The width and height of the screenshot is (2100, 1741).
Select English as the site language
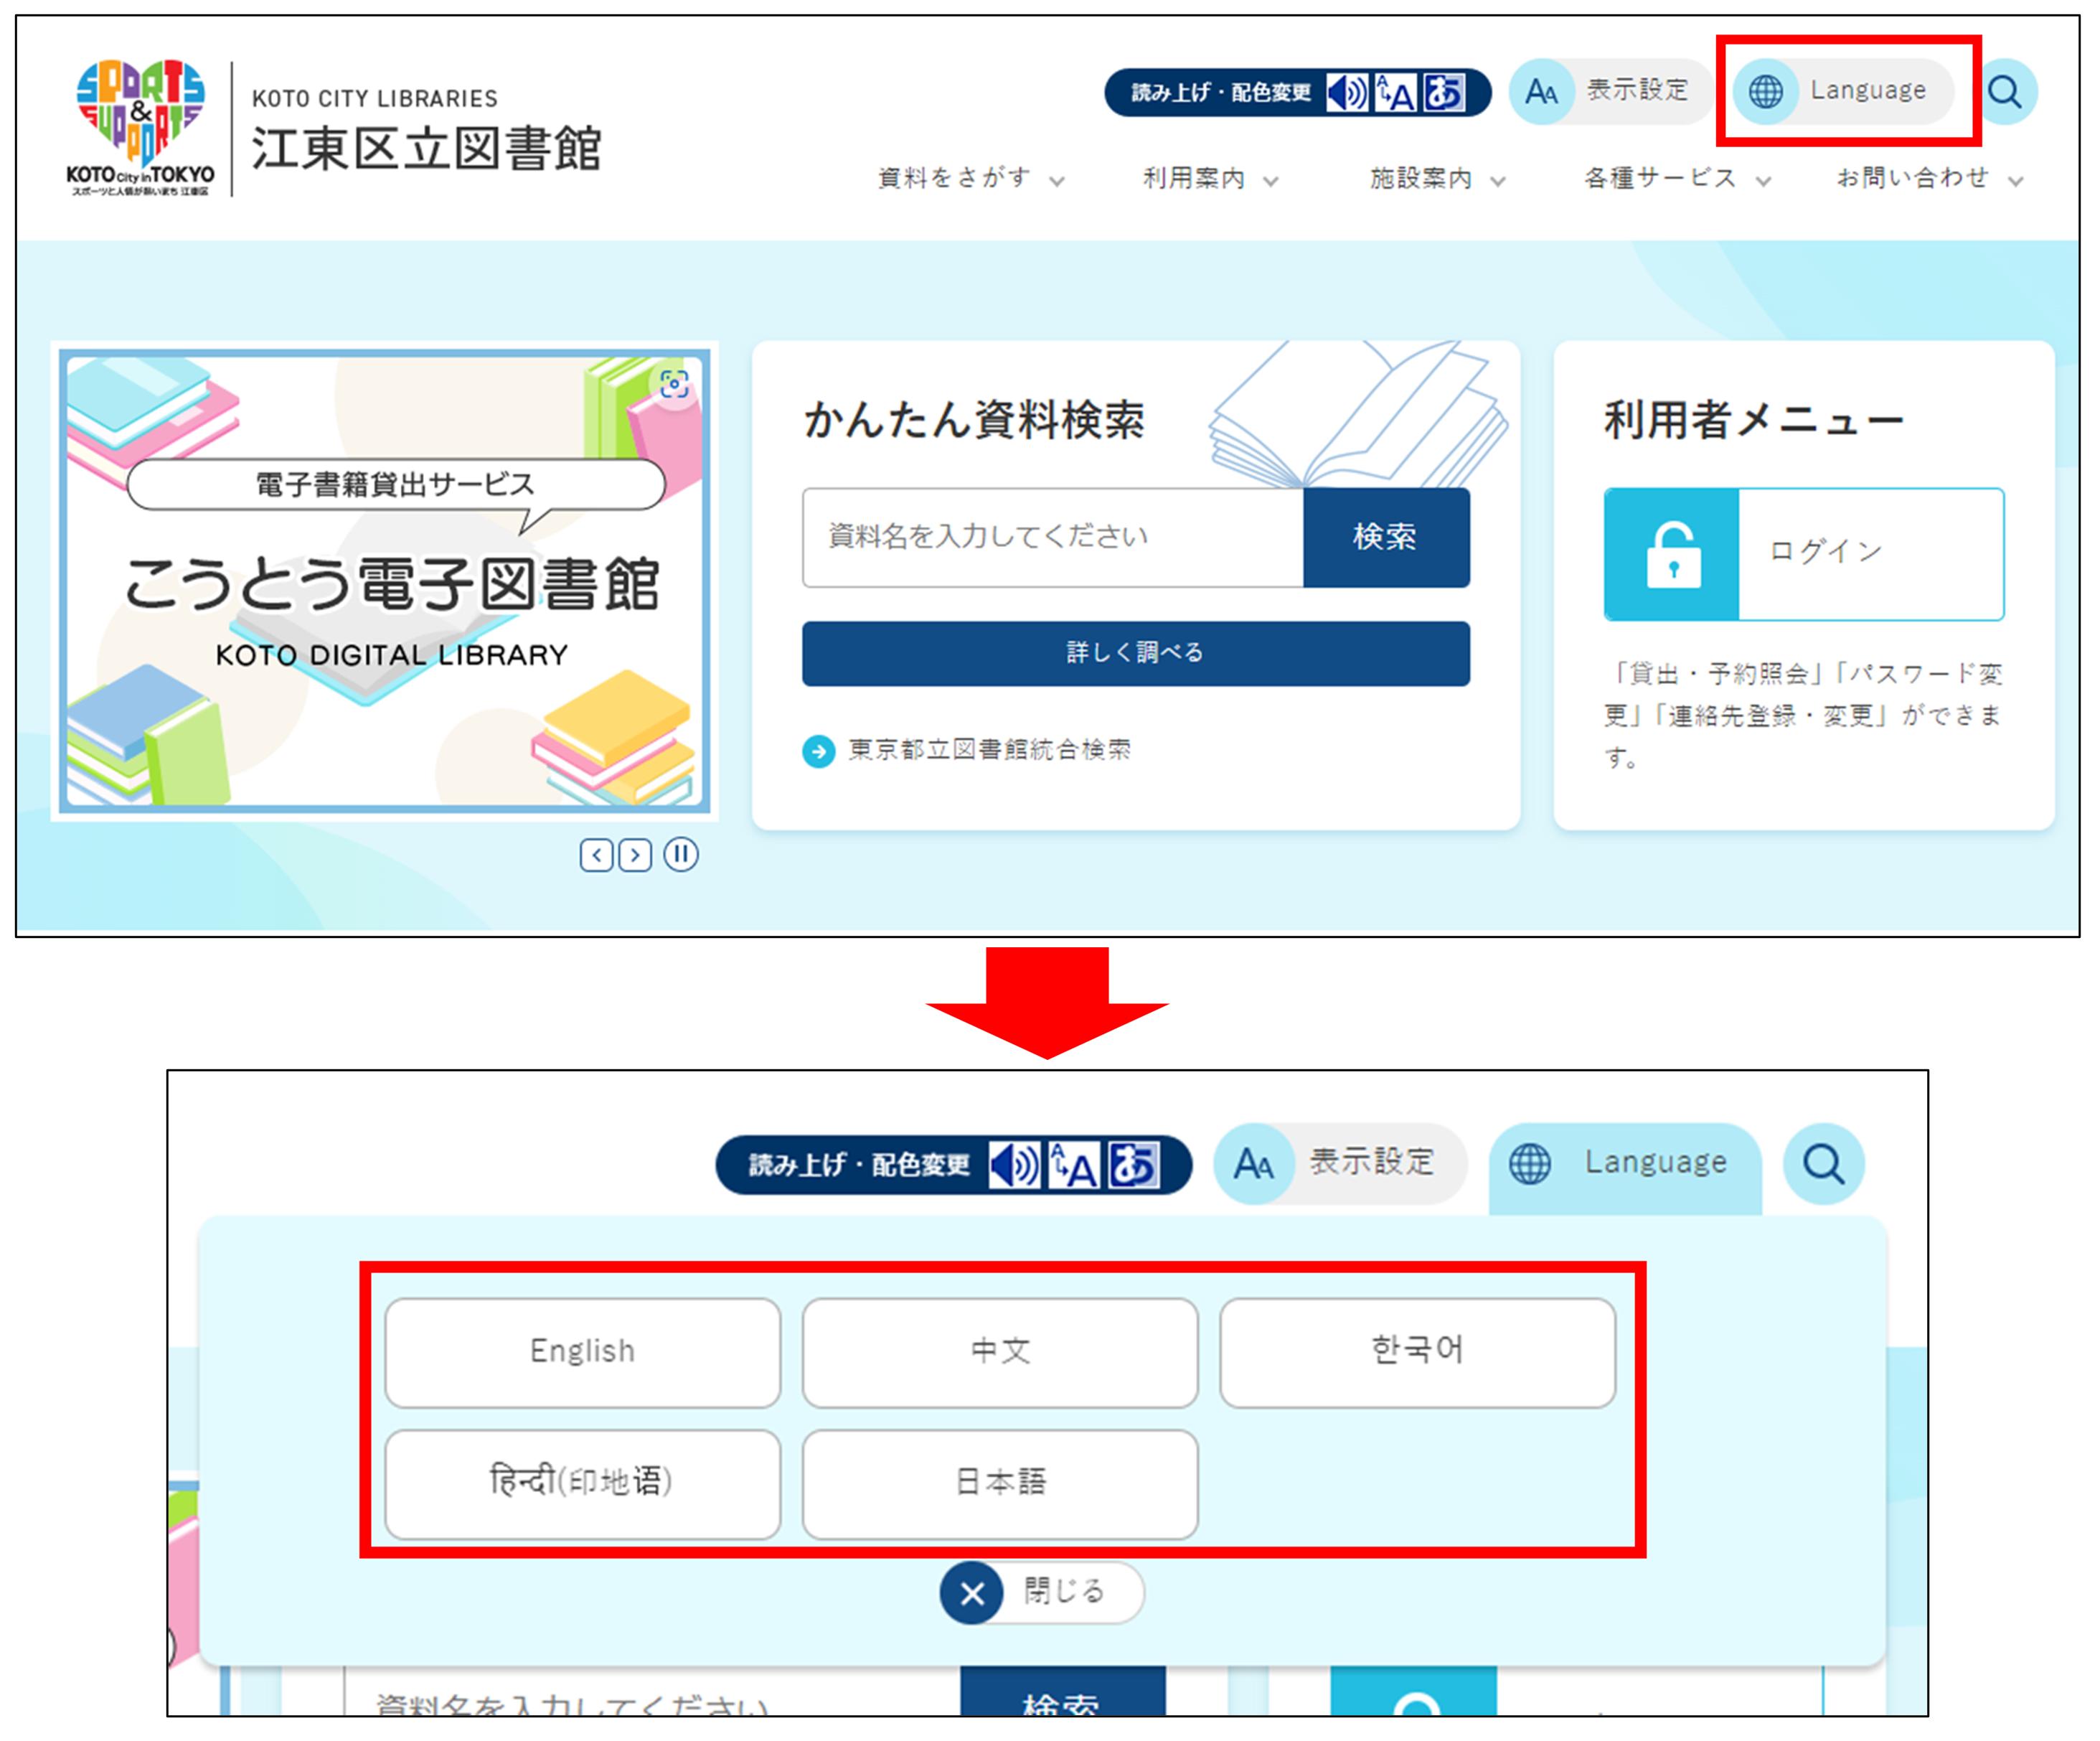tap(582, 1350)
